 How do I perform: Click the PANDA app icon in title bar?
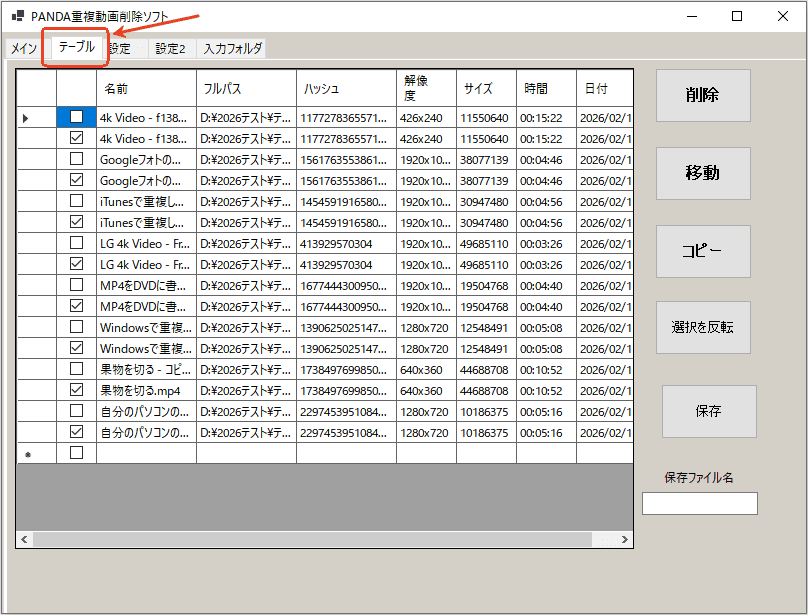click(x=17, y=17)
